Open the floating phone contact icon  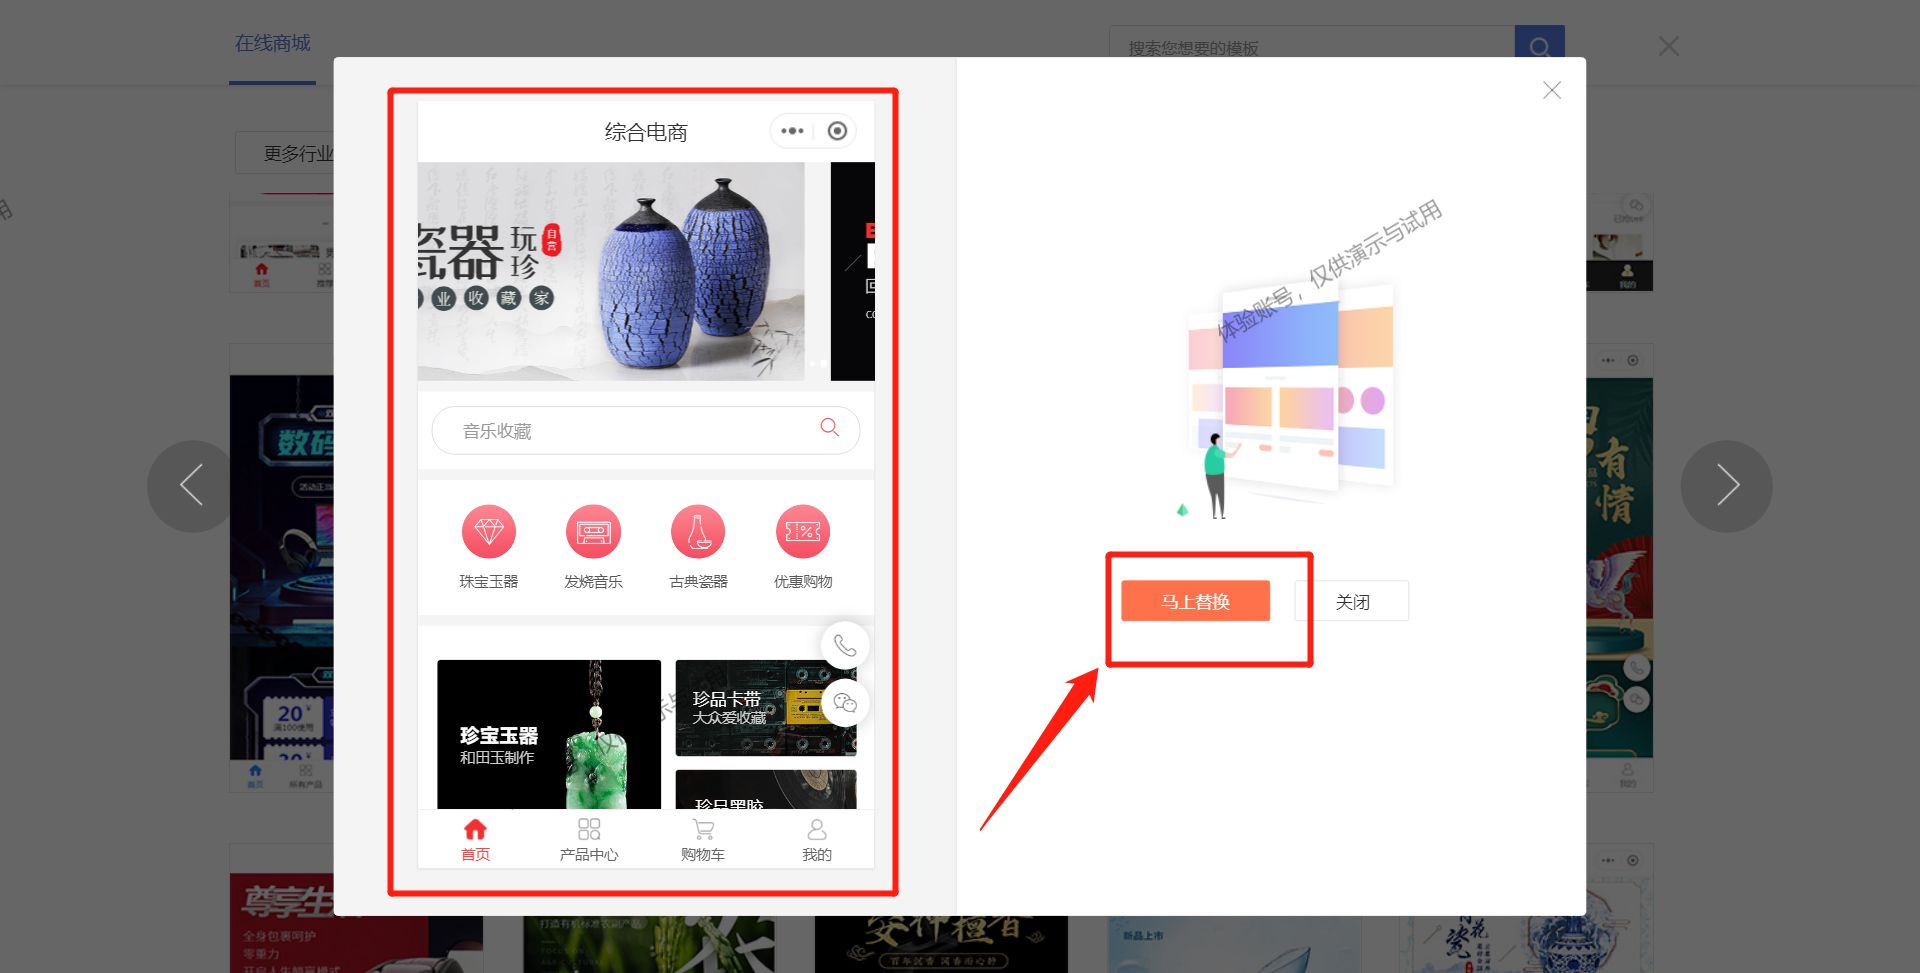pyautogui.click(x=845, y=645)
